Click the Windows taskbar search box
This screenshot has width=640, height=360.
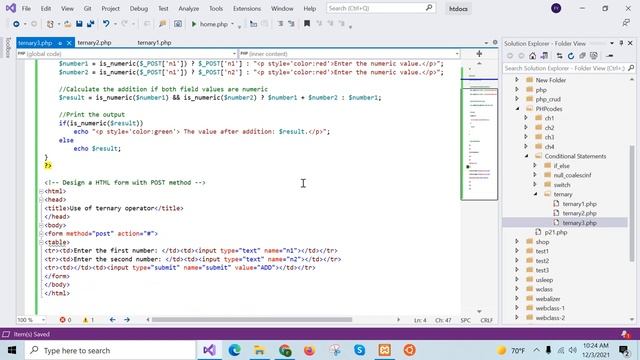110,350
